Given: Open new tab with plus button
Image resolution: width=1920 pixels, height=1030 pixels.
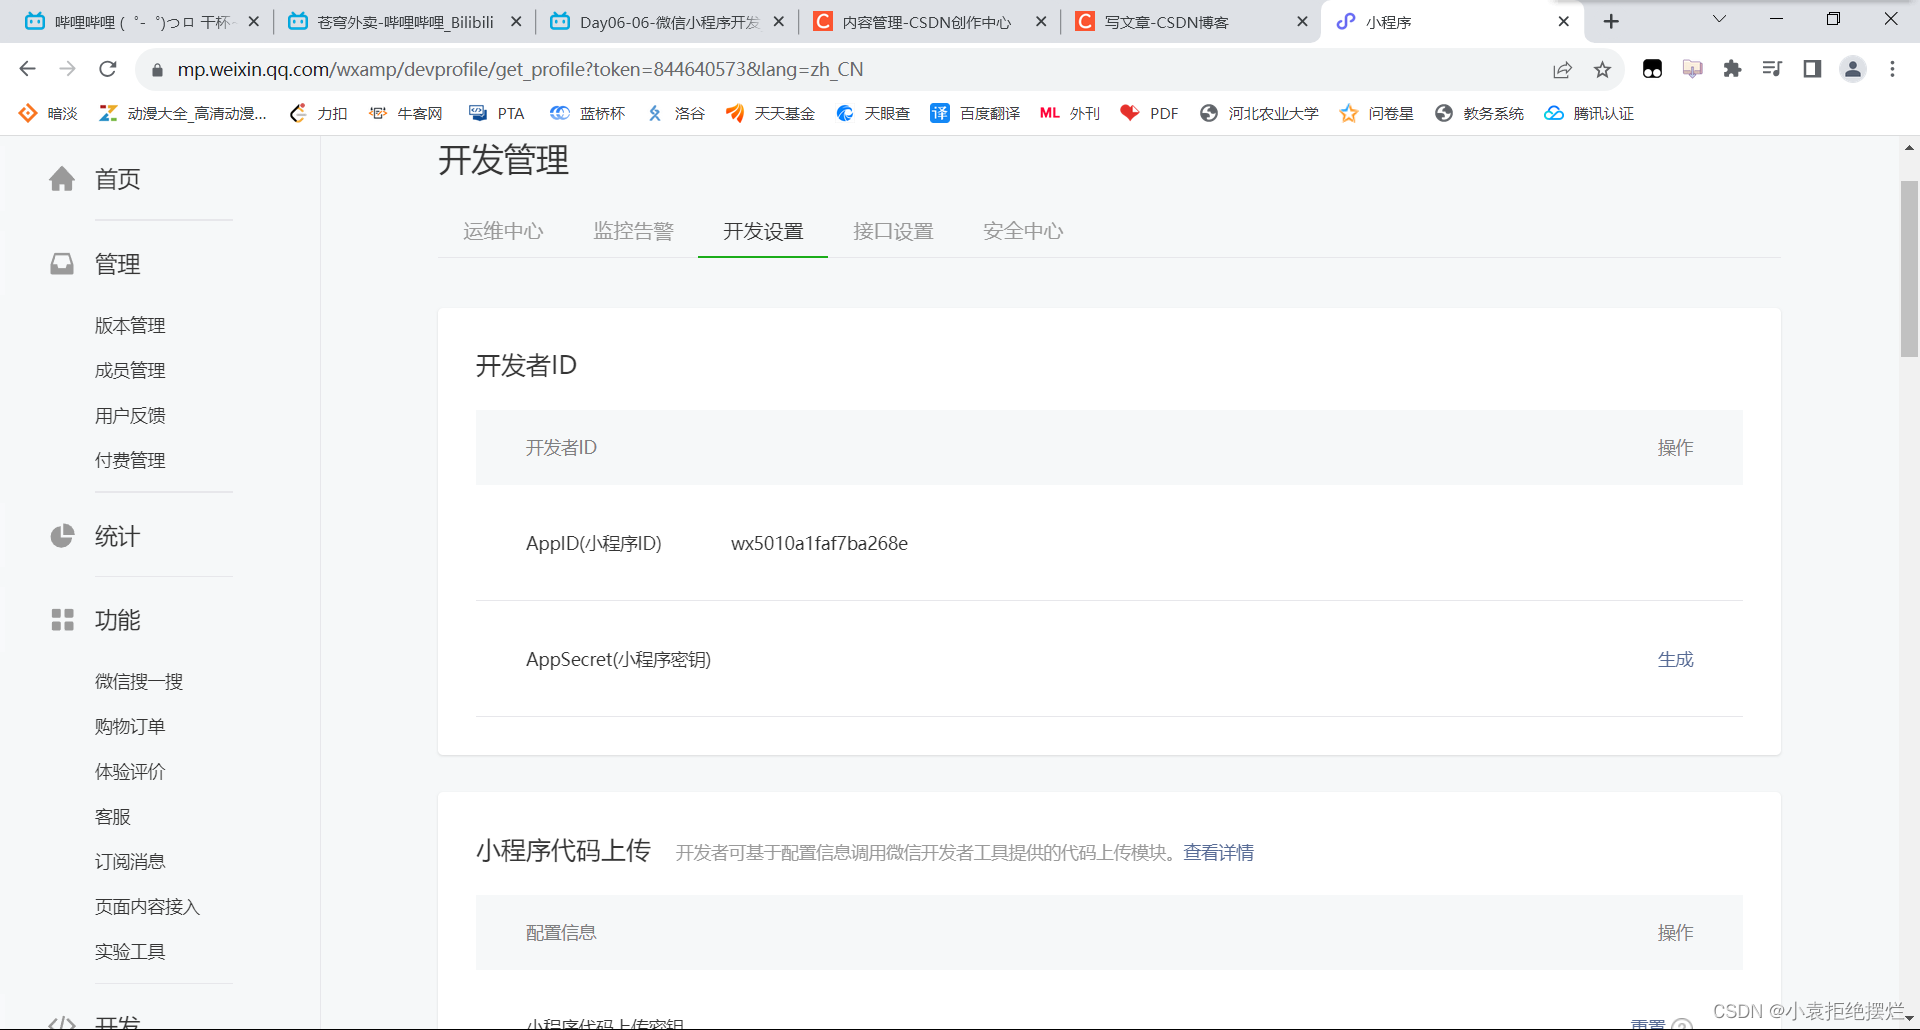Looking at the screenshot, I should [x=1611, y=21].
